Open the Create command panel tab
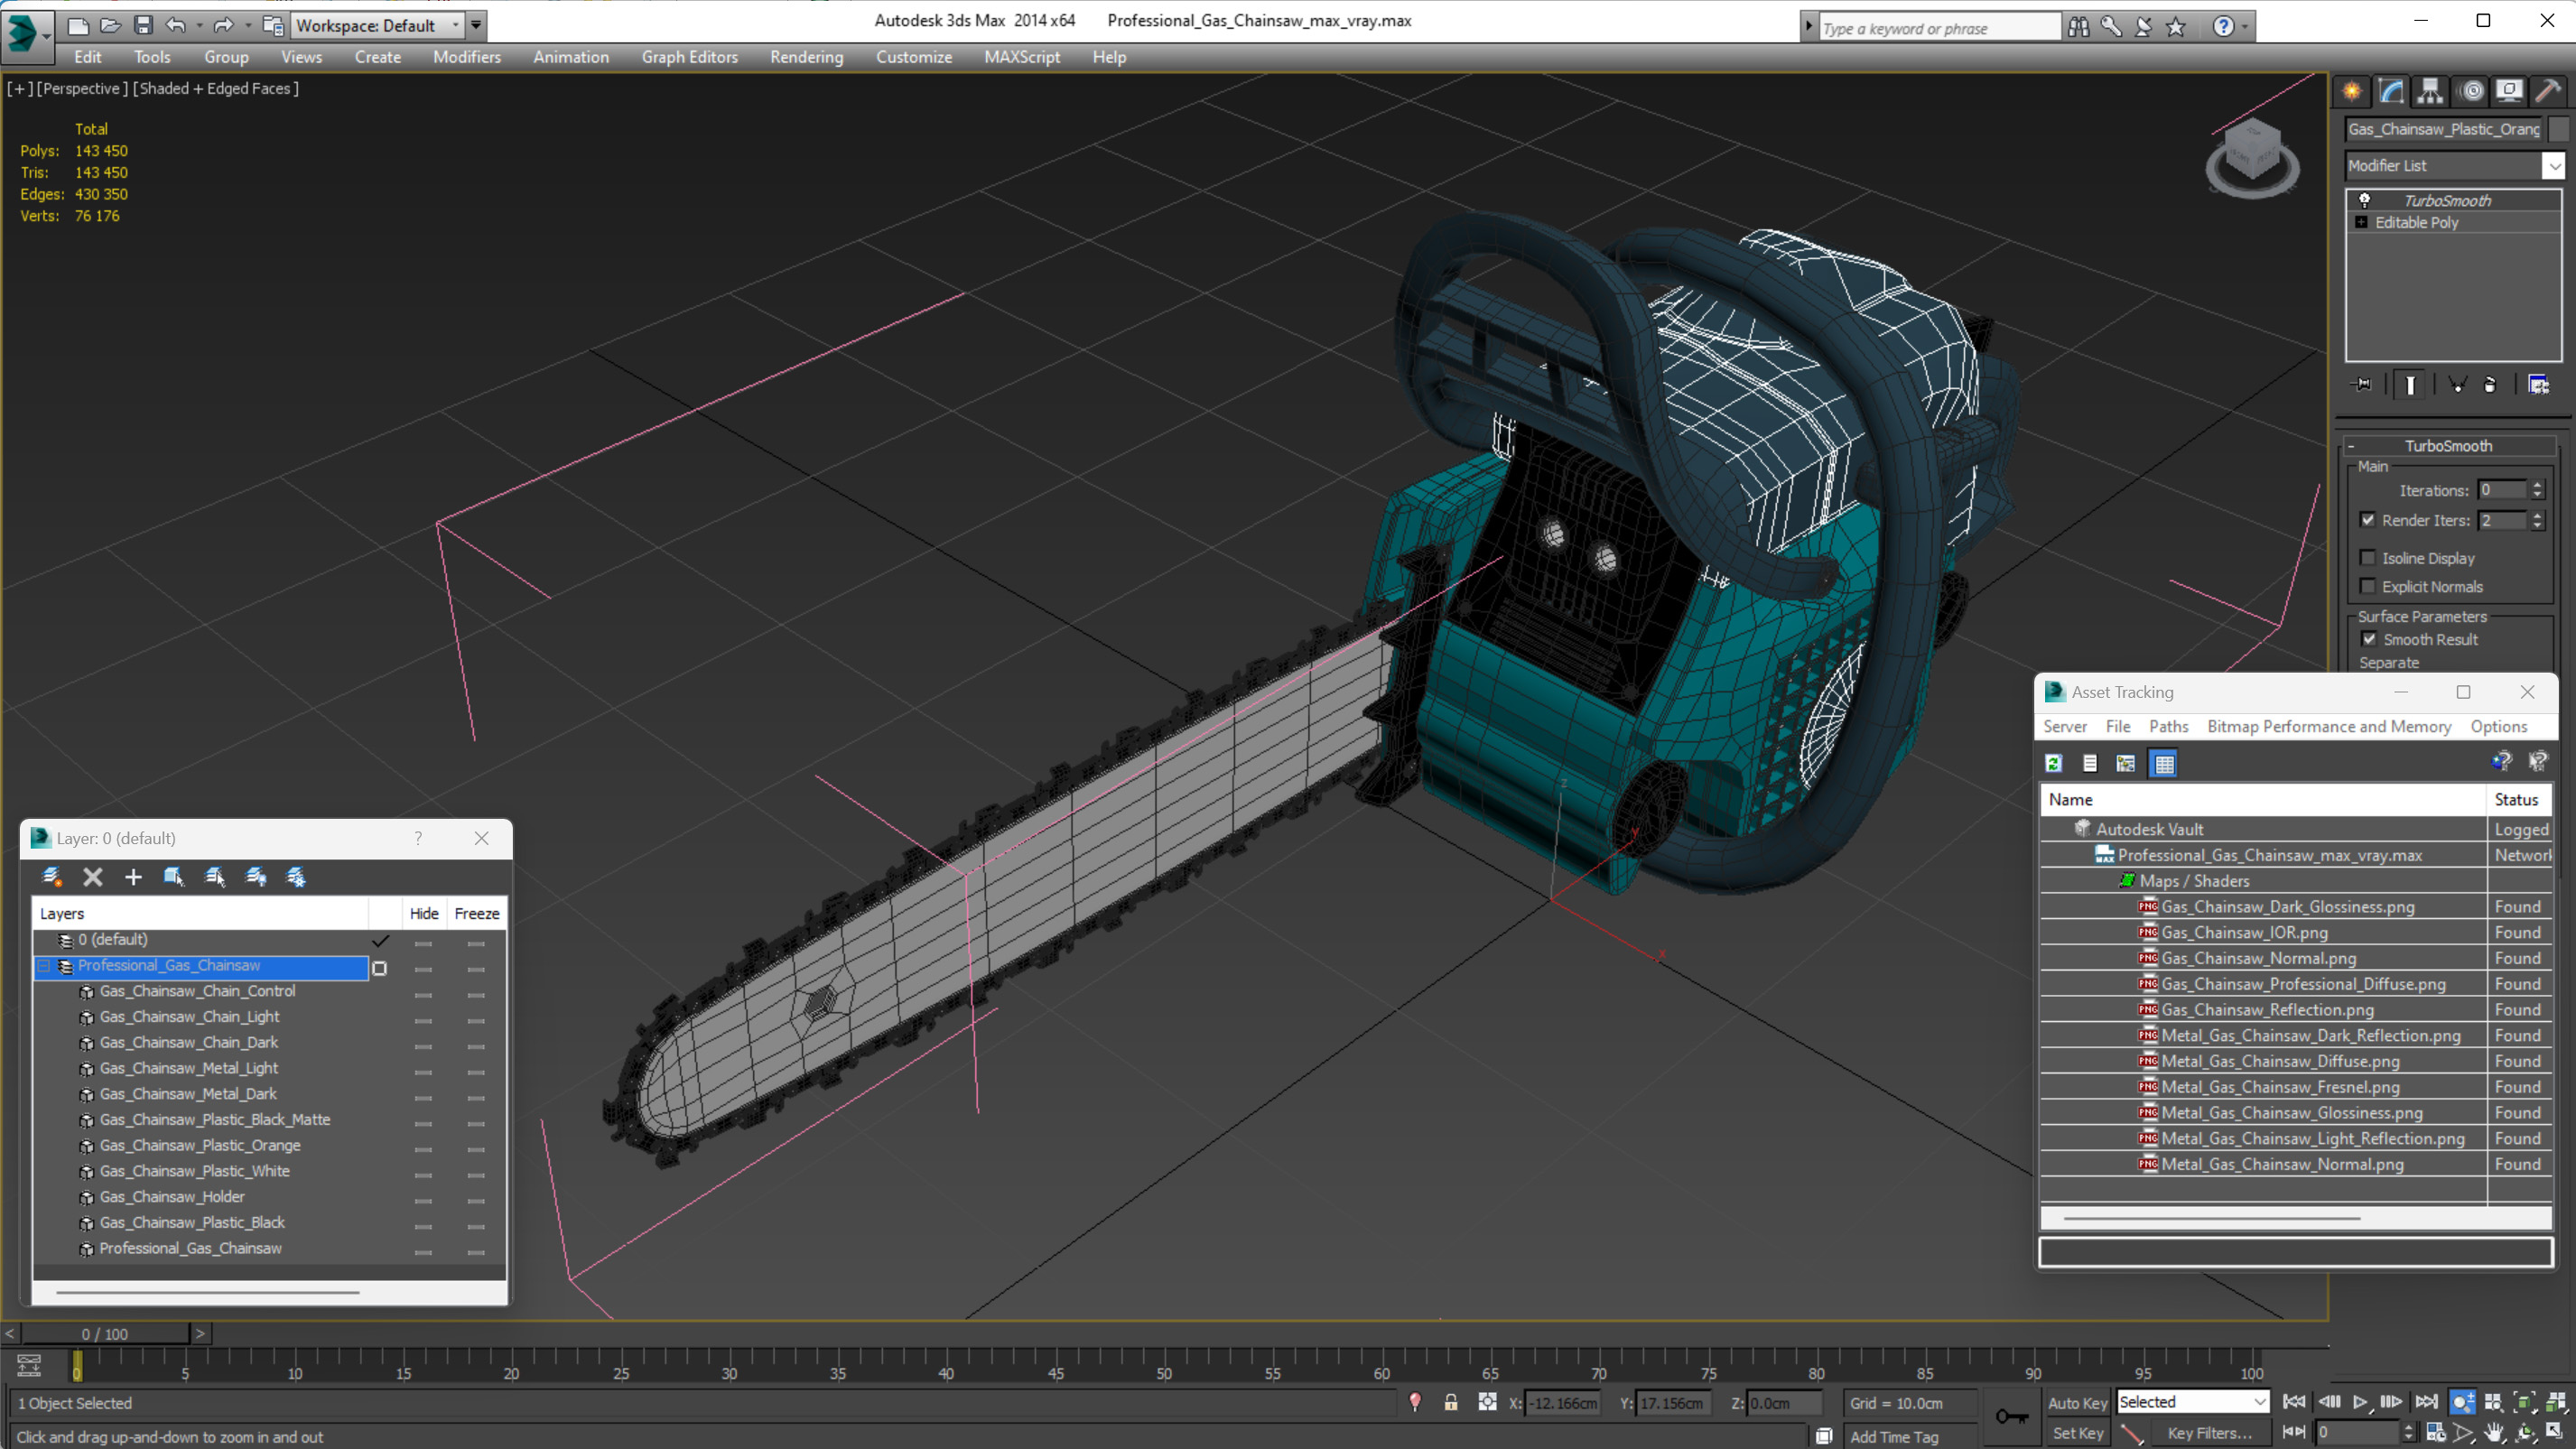This screenshot has width=2576, height=1449. click(2352, 92)
